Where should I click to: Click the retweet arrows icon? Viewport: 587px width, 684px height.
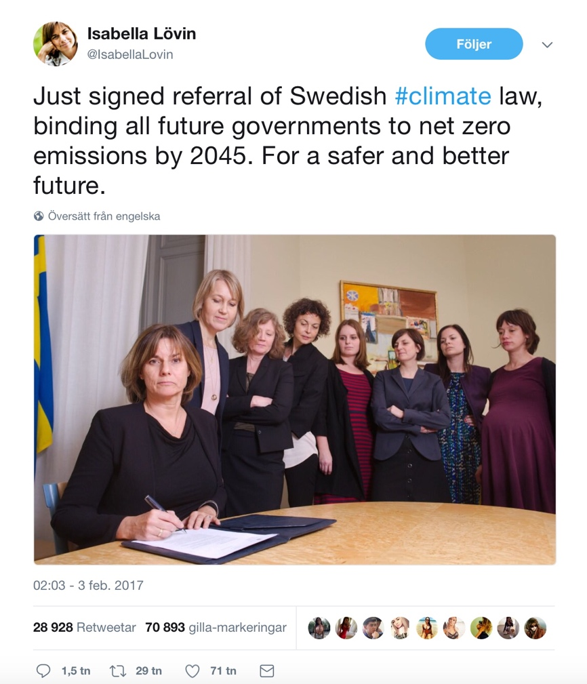pyautogui.click(x=118, y=670)
